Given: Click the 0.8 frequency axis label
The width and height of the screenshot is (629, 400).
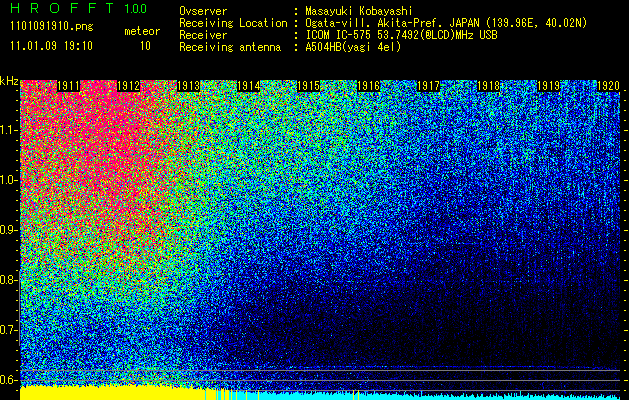Looking at the screenshot, I should 8,280.
